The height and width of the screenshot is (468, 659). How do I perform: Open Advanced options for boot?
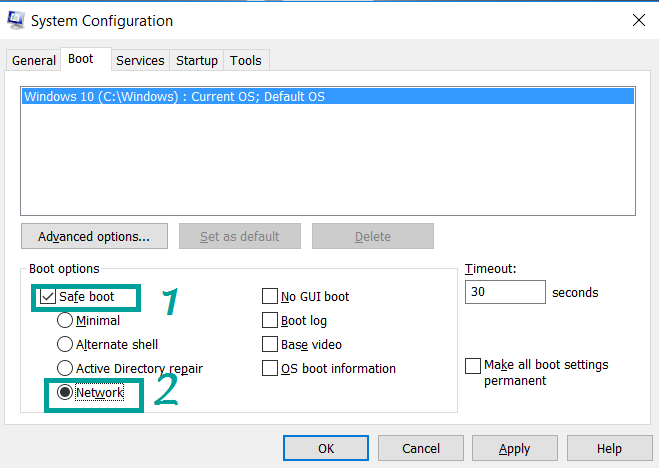click(x=94, y=237)
